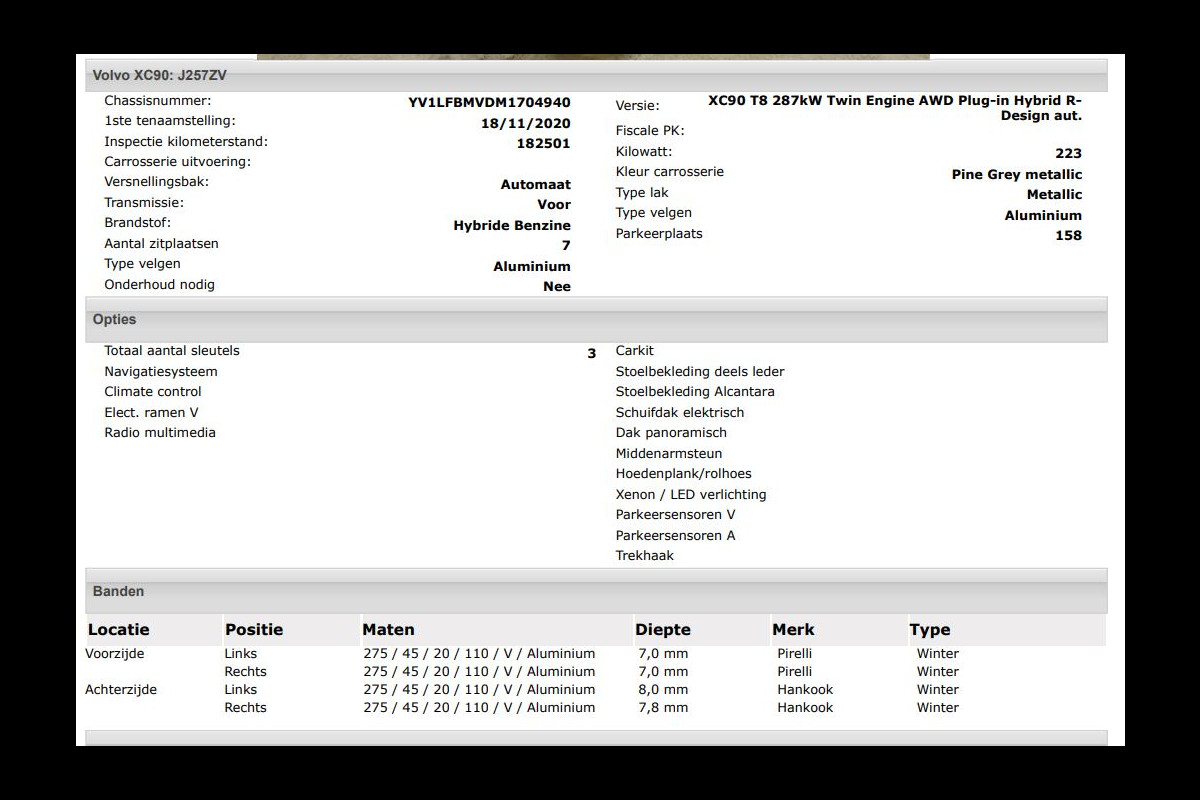This screenshot has height=800, width=1200.
Task: Click the Pine Grey metallic color value
Action: point(1016,174)
